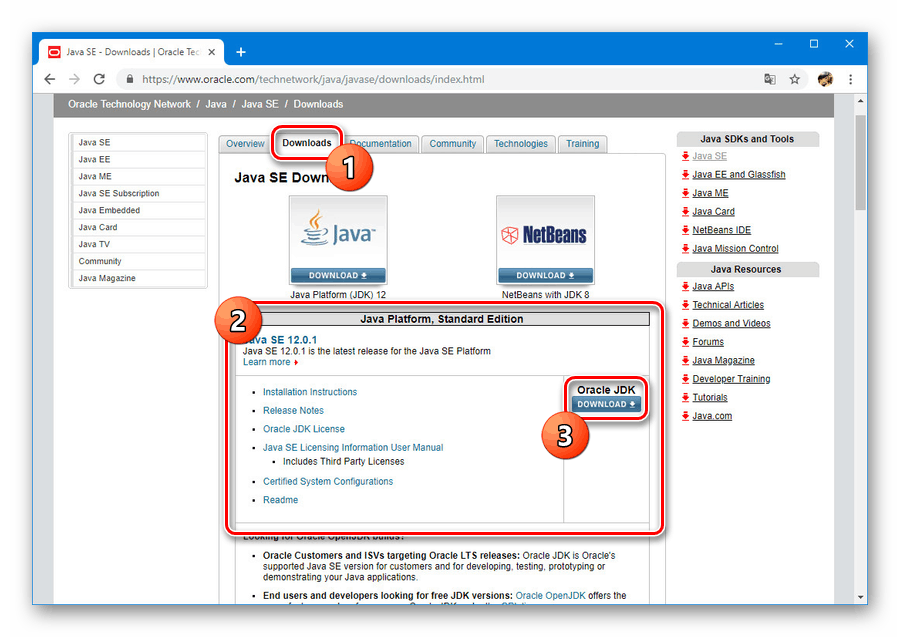900x637 pixels.
Task: Open the Chrome profile avatar
Action: (x=825, y=79)
